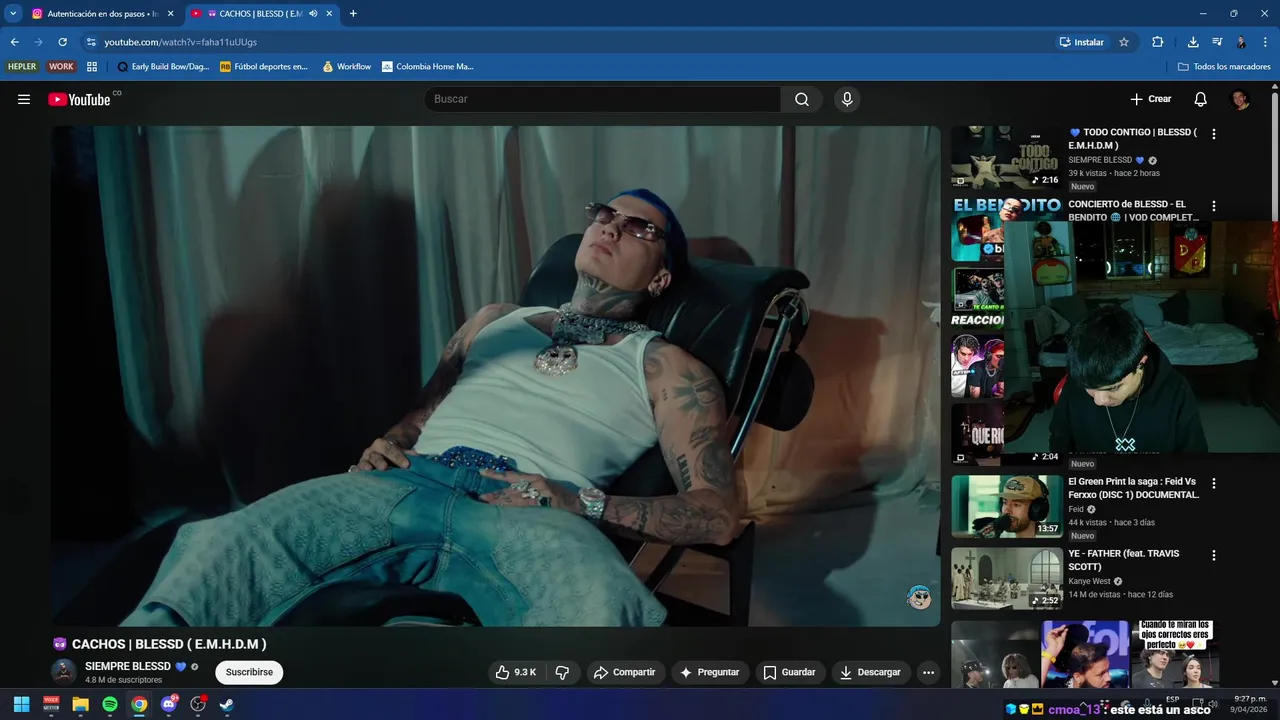Viewport: 1280px width, 720px height.
Task: Open the SIEMPRE BLESSD channel name link
Action: tap(127, 666)
